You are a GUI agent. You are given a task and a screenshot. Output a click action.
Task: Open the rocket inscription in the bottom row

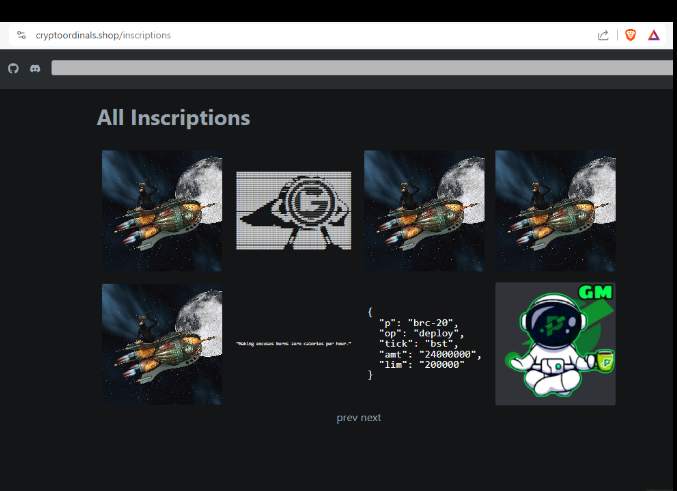click(162, 344)
